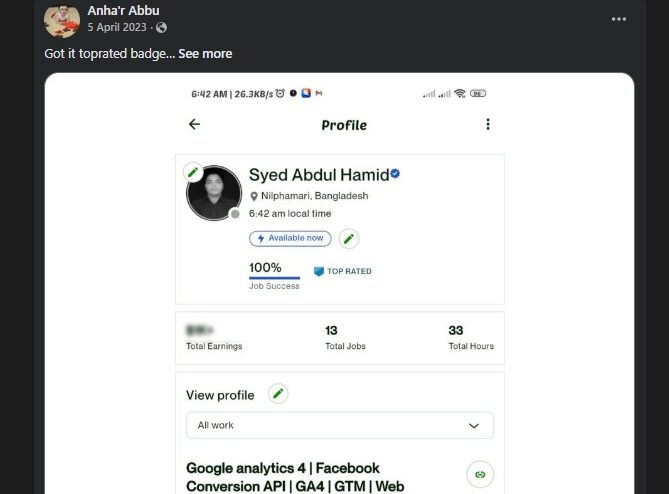Click the green copy link icon
This screenshot has height=494, width=669.
point(480,474)
